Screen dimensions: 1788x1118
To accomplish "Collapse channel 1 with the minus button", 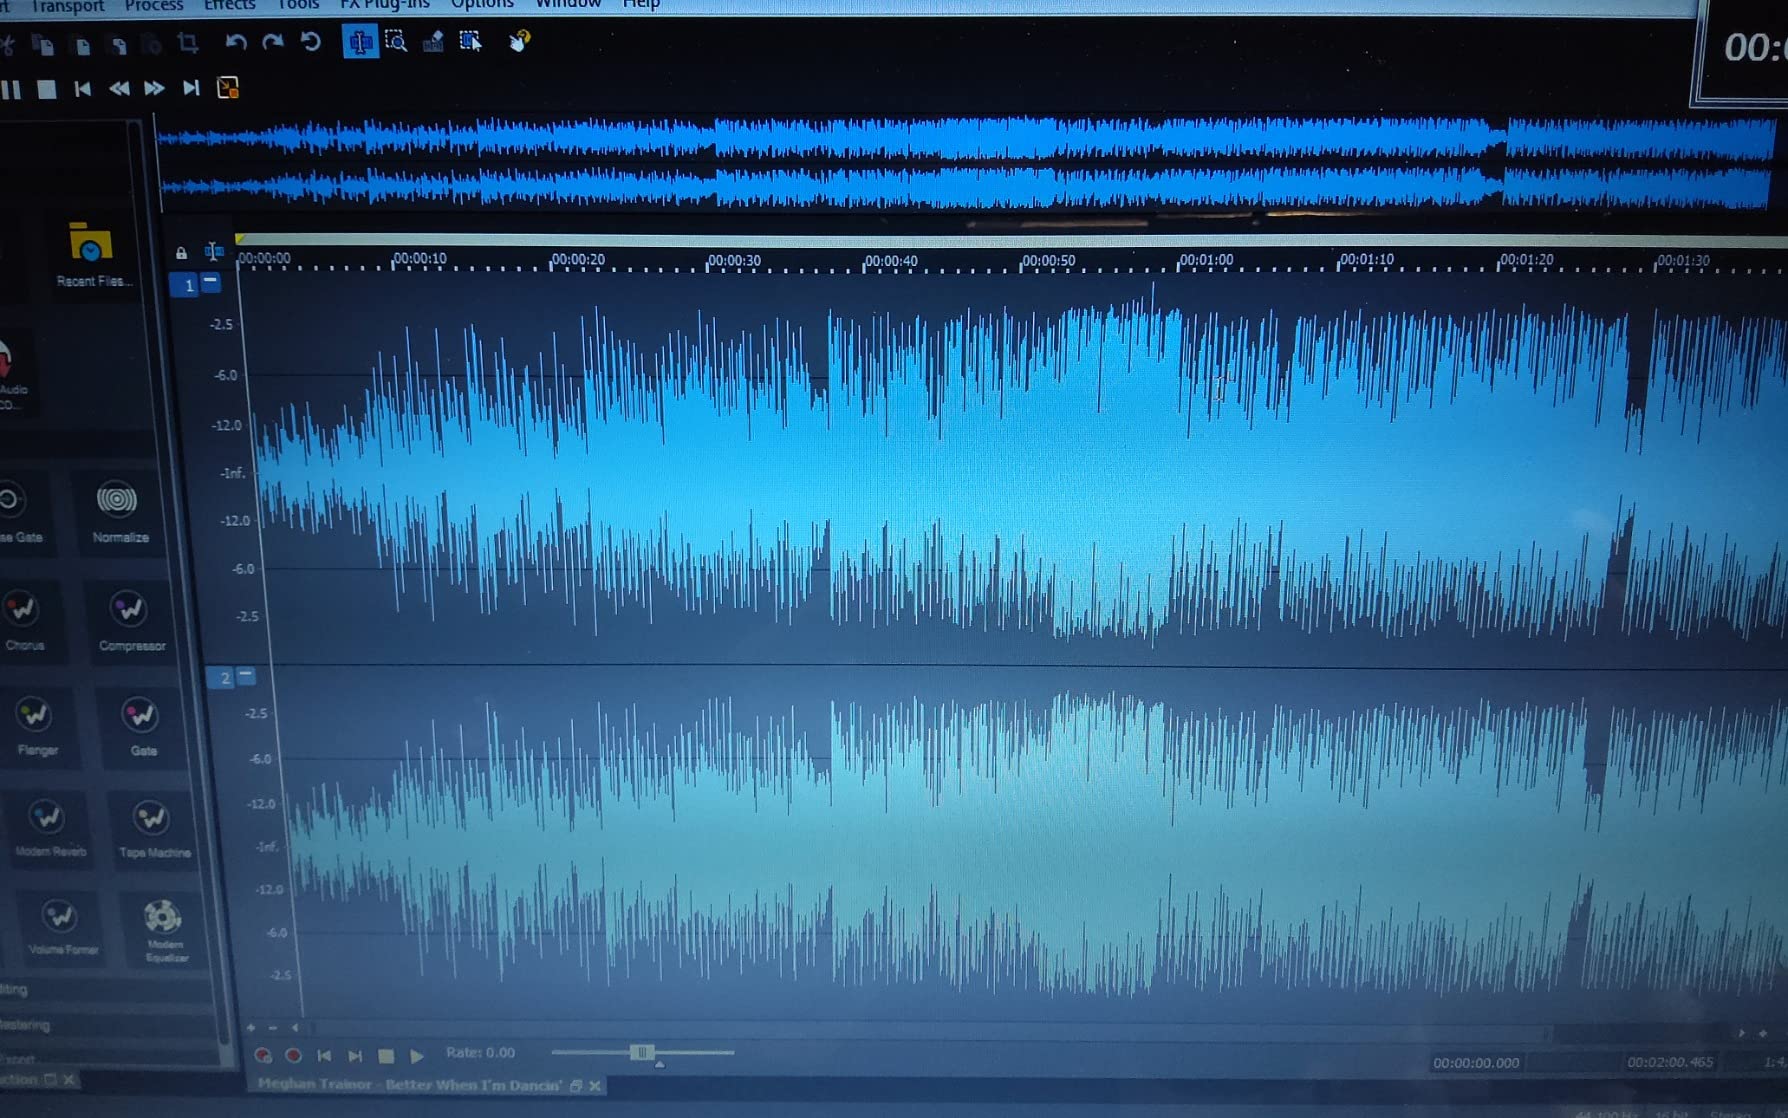I will (x=211, y=283).
